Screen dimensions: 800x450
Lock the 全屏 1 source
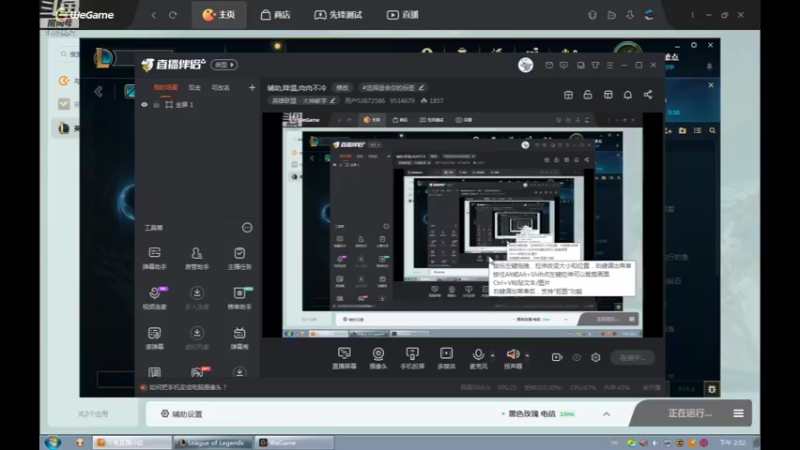click(x=157, y=105)
